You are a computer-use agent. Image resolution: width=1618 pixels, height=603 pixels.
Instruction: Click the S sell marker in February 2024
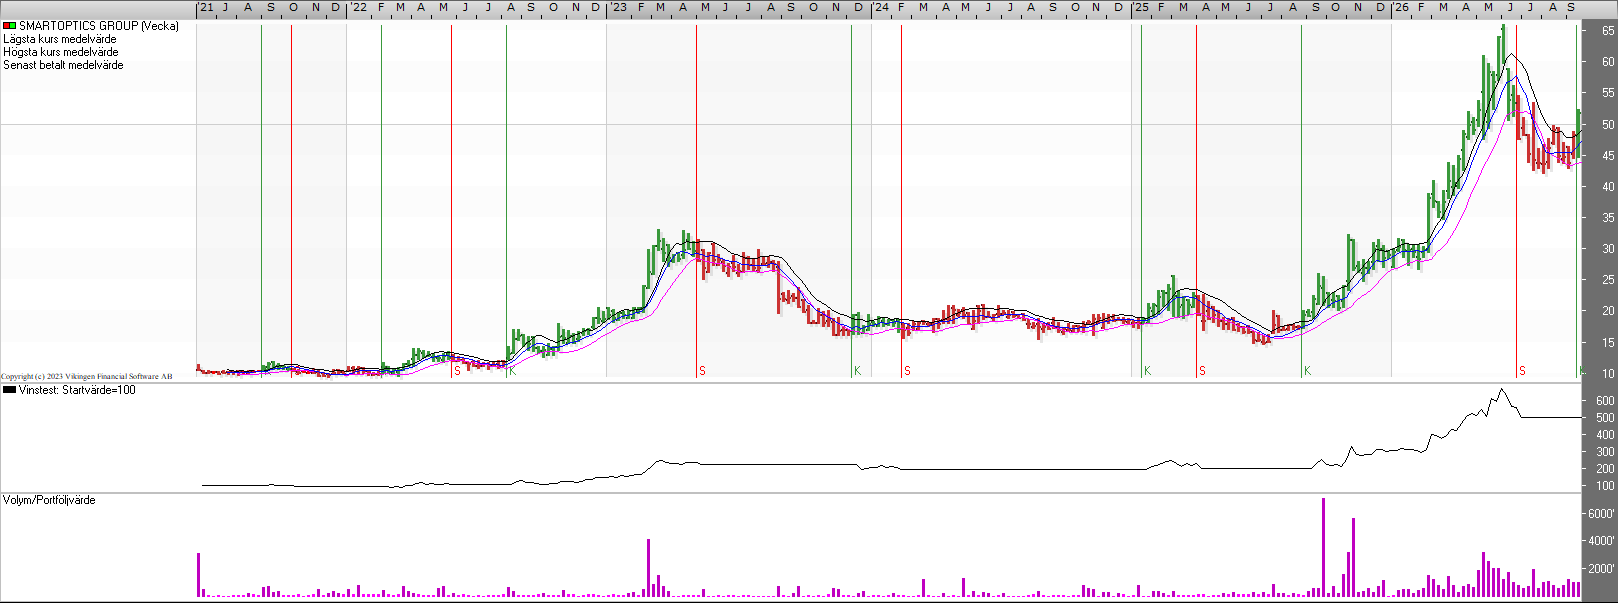907,371
